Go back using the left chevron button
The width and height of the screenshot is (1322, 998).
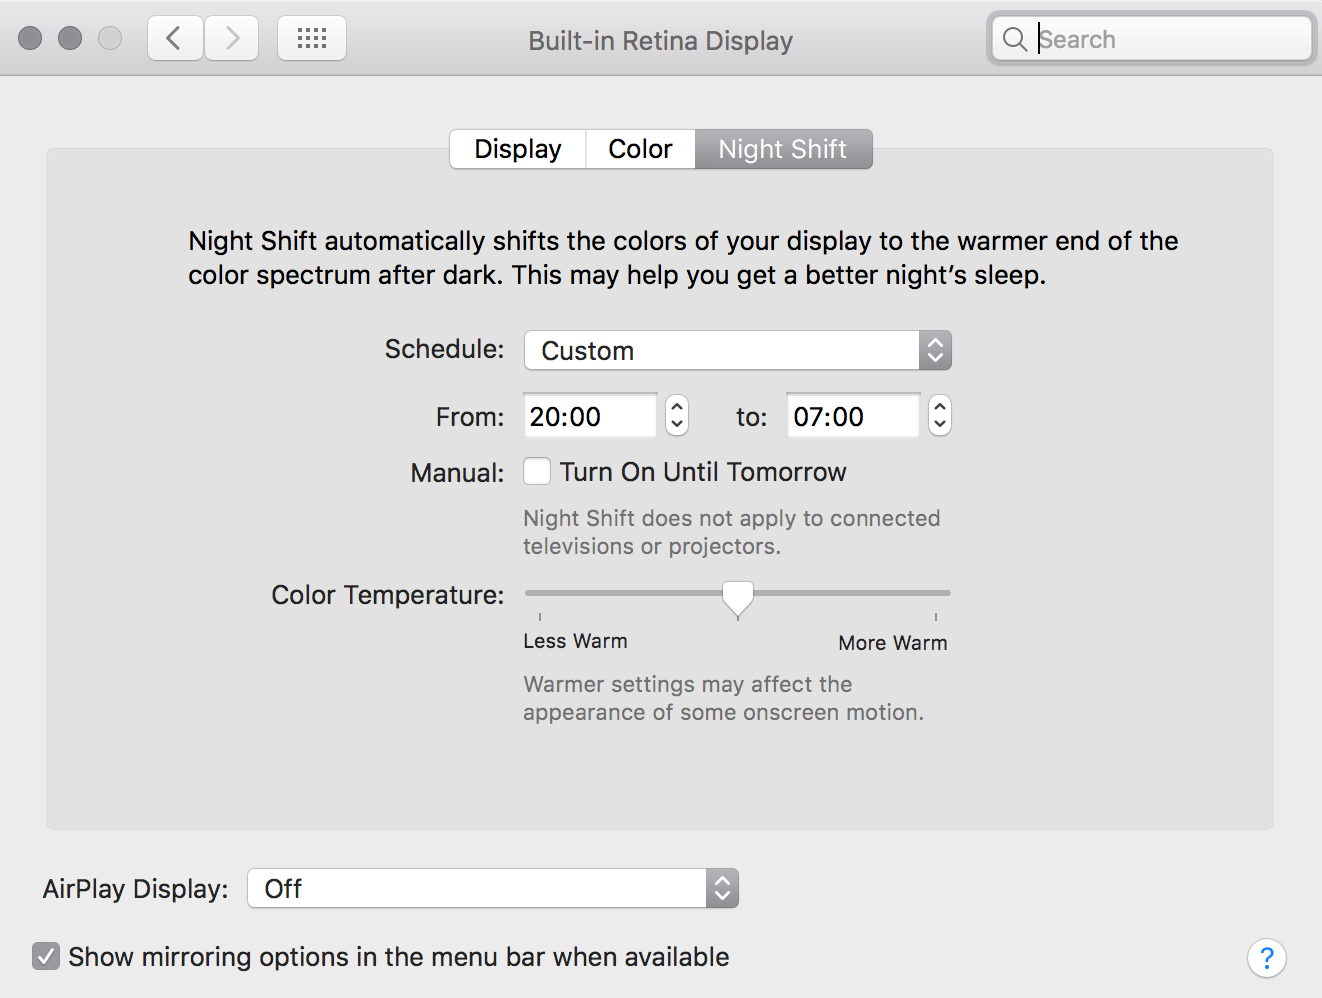point(176,39)
